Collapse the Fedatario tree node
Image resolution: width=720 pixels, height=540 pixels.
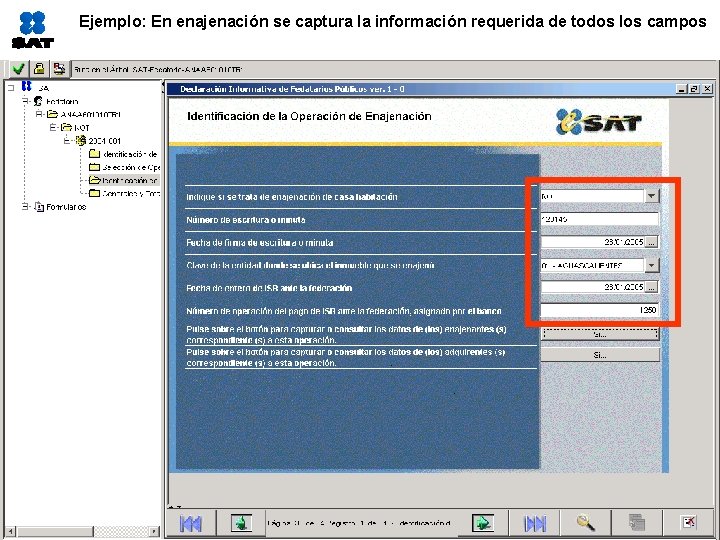click(x=25, y=101)
